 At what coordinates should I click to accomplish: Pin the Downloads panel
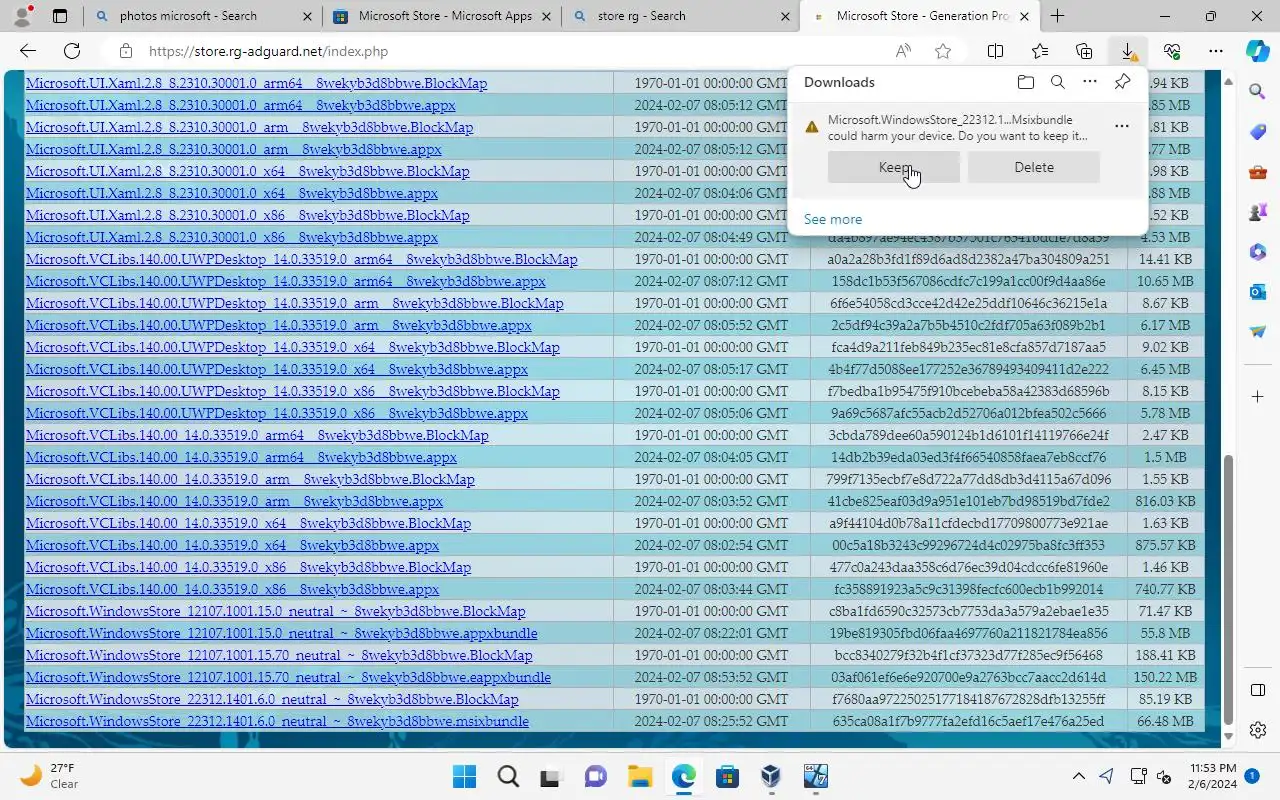(1122, 82)
